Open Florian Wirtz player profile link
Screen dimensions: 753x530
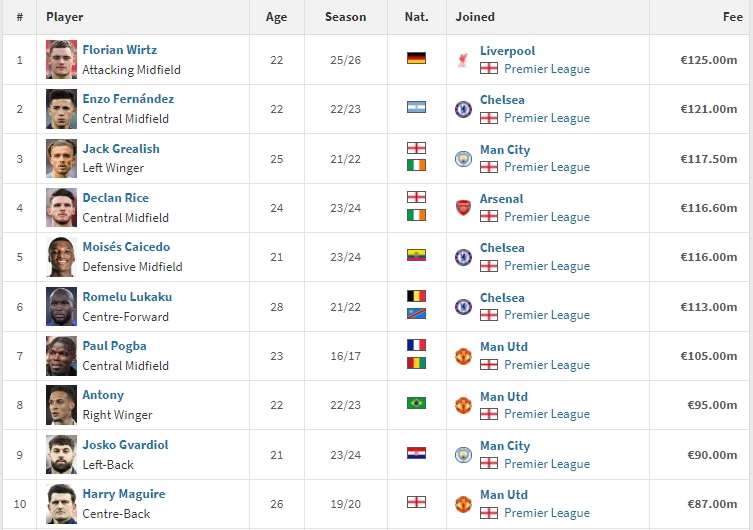click(x=120, y=50)
